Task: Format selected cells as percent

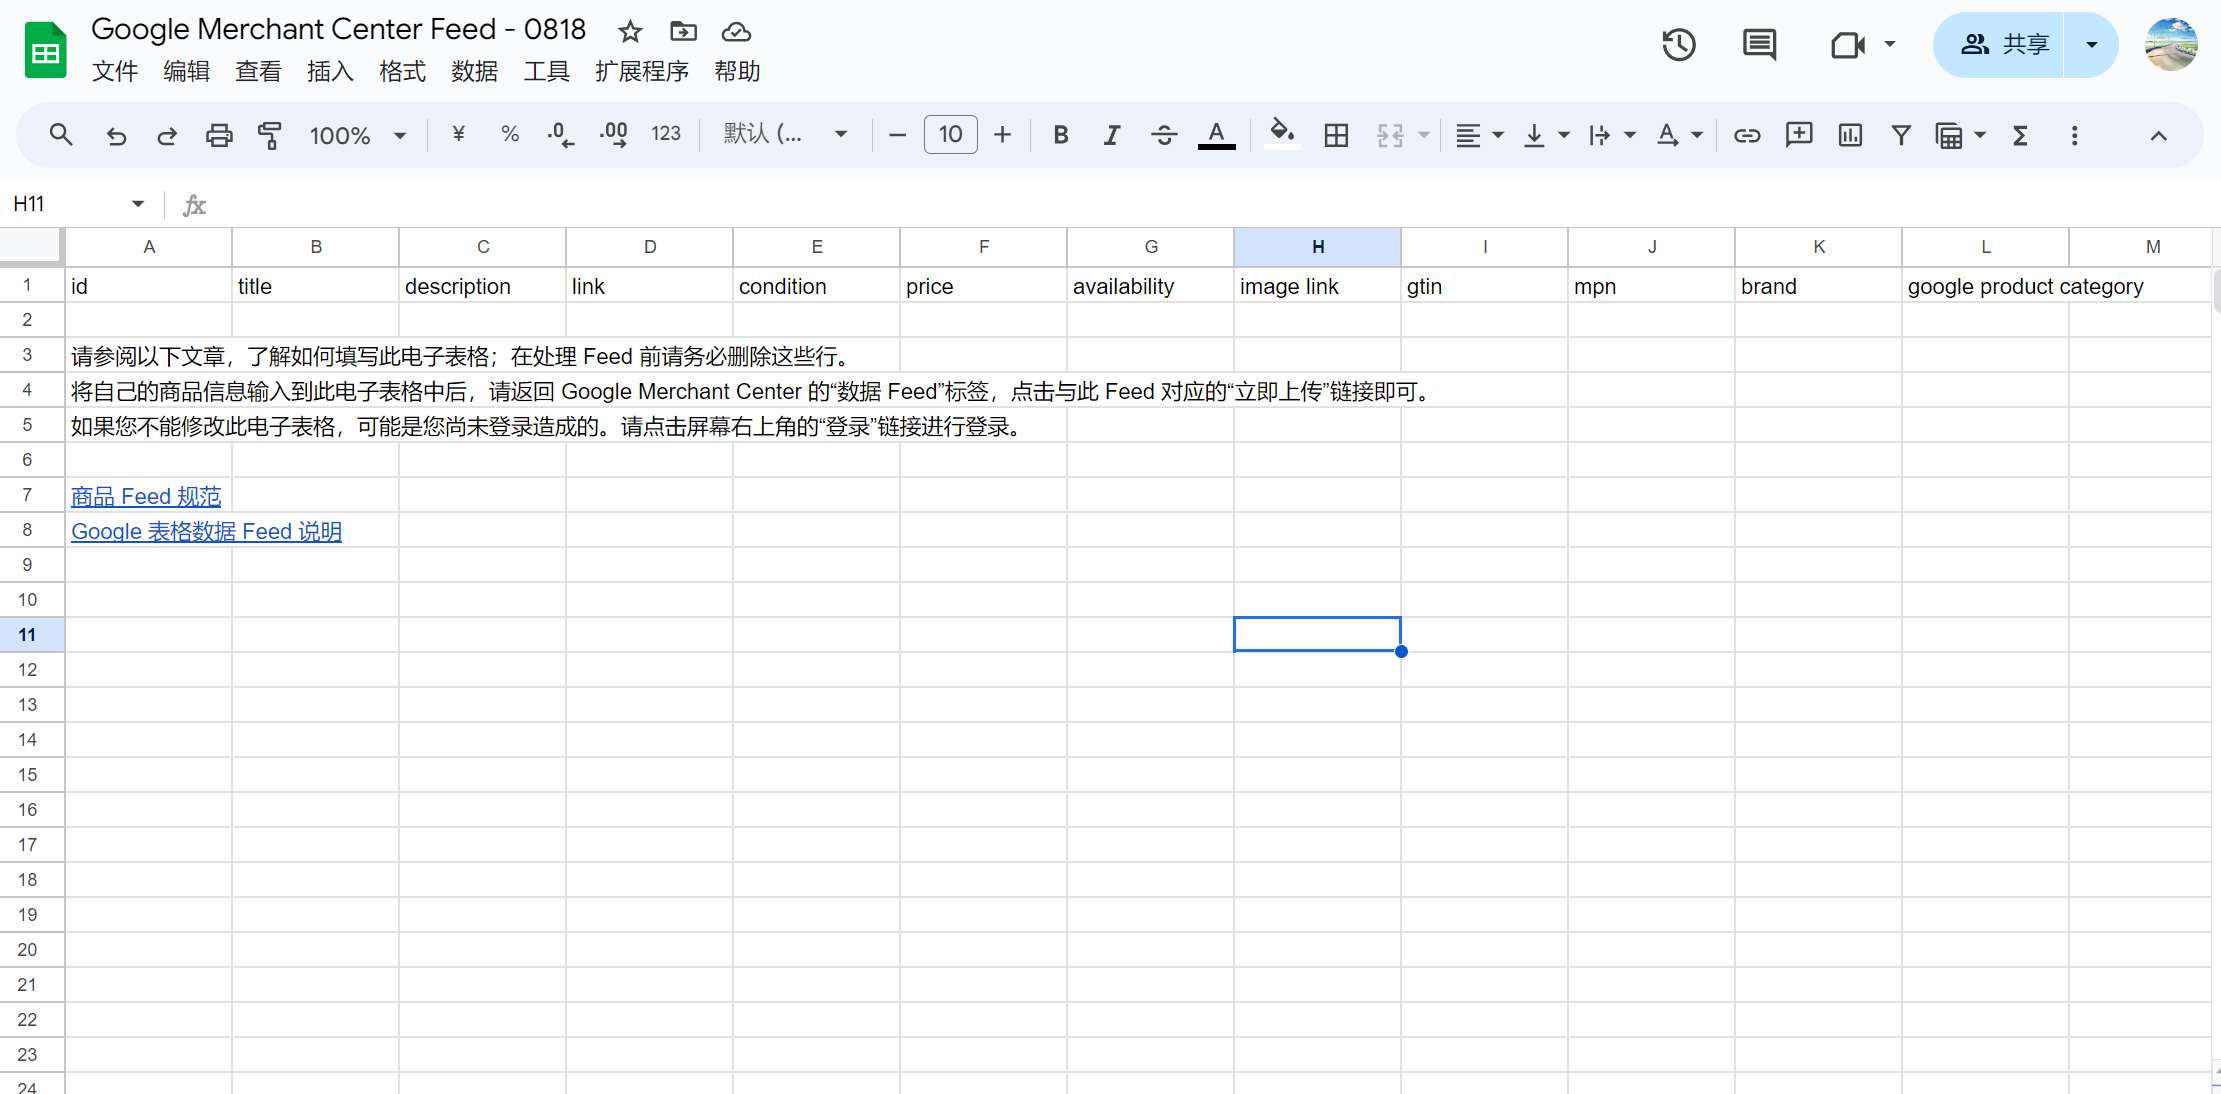Action: click(510, 134)
